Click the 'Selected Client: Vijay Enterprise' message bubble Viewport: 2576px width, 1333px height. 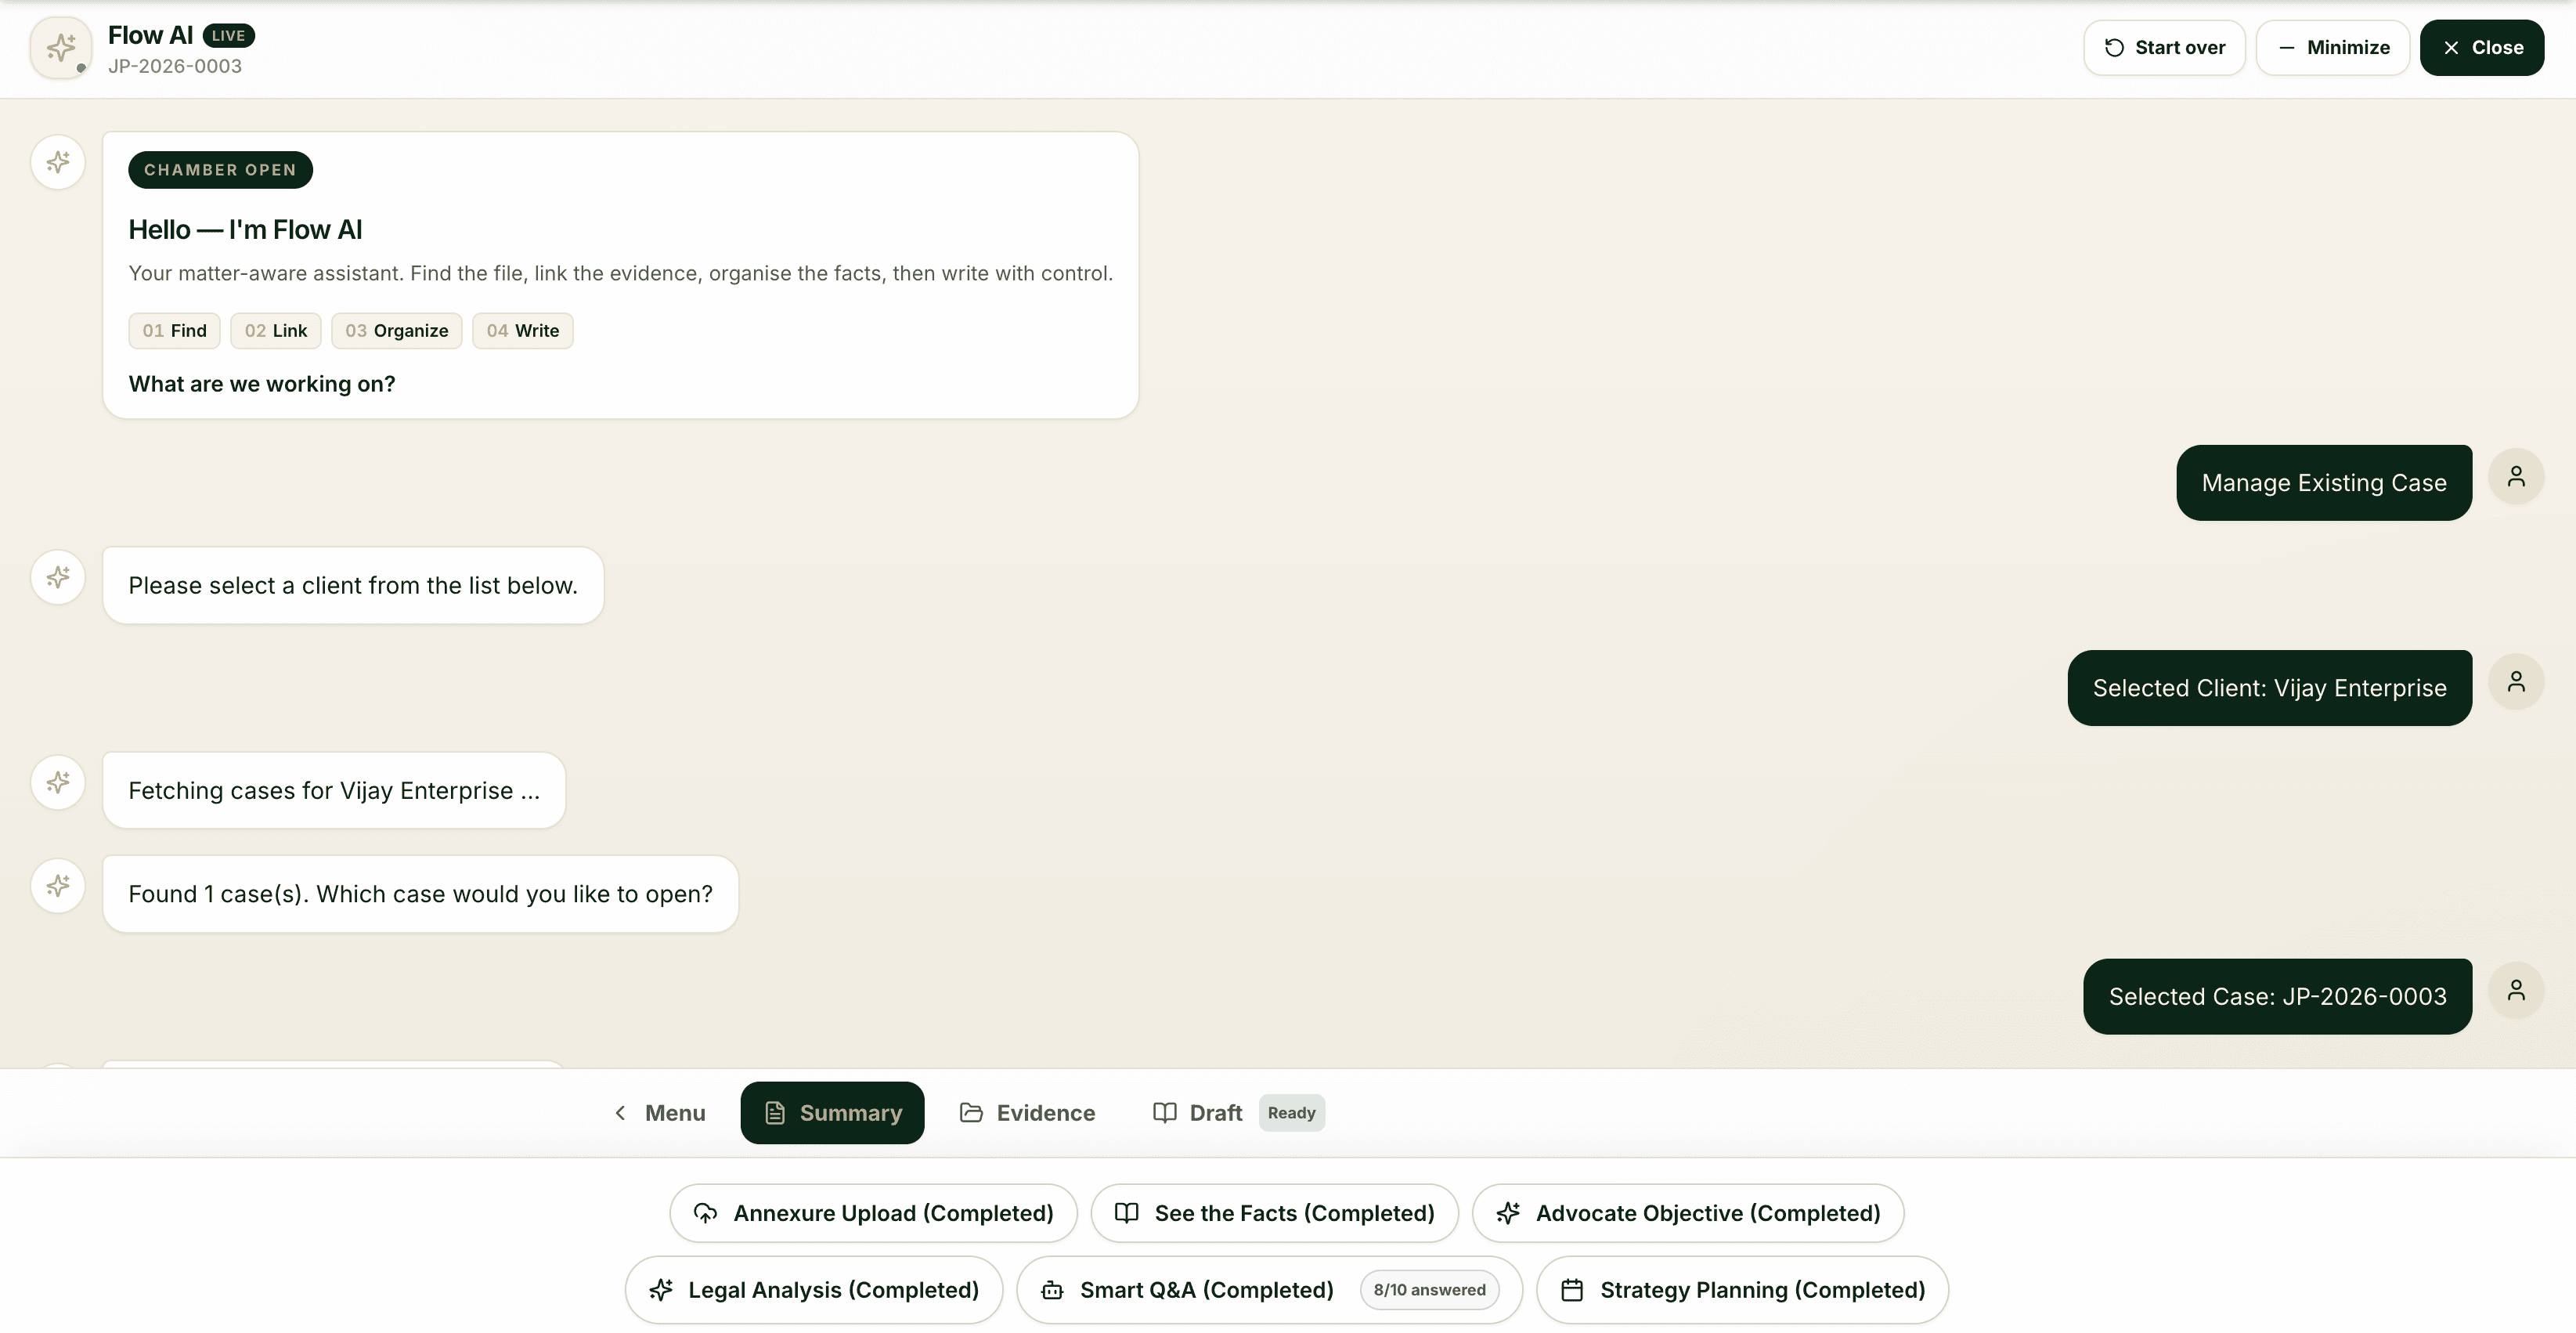click(x=2270, y=688)
